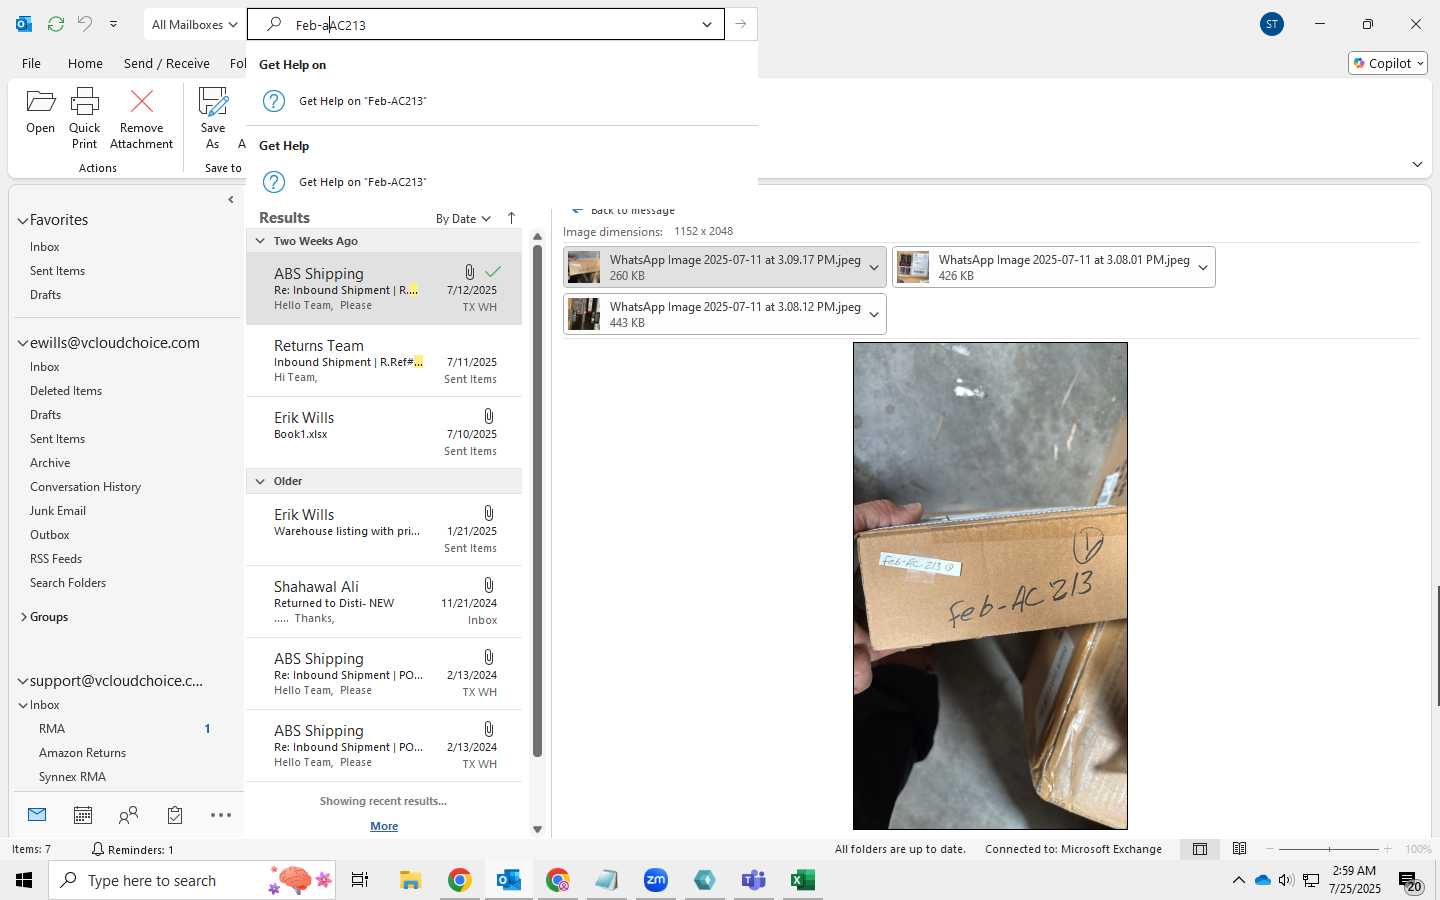Click the Reading view icon in status bar
The image size is (1440, 900).
point(1240,849)
